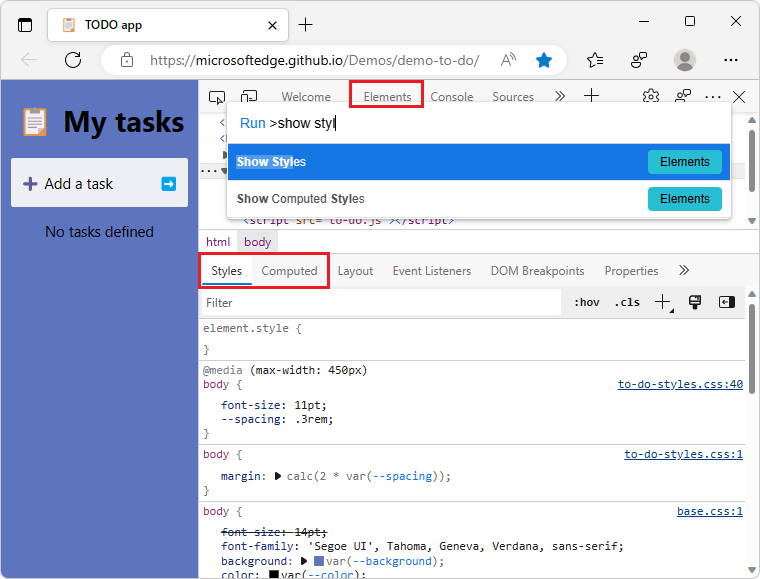Open the Console tab
Image resolution: width=760 pixels, height=579 pixels.
(452, 97)
